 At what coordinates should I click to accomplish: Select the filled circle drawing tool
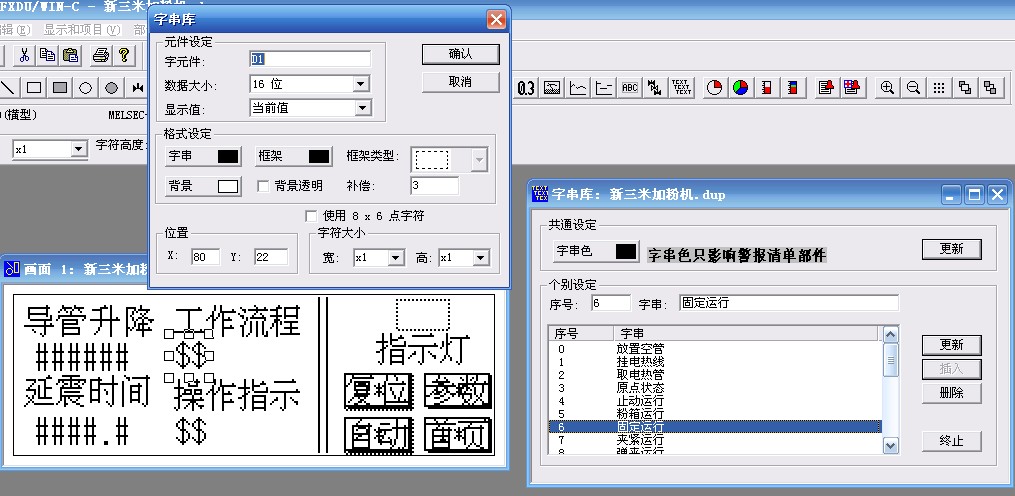coord(112,88)
